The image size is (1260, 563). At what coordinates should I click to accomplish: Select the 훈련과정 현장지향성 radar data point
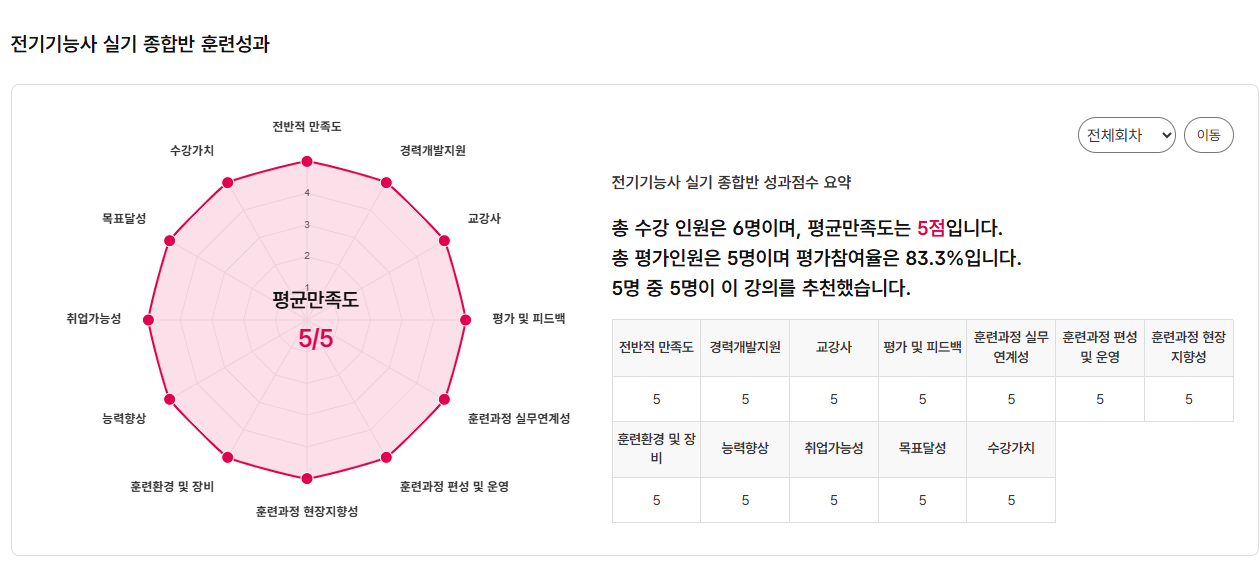[x=307, y=478]
